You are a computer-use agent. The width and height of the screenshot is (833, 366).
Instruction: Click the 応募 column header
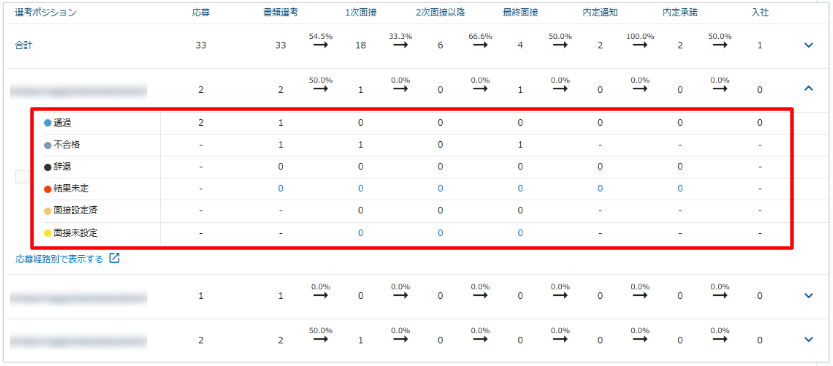click(x=201, y=13)
